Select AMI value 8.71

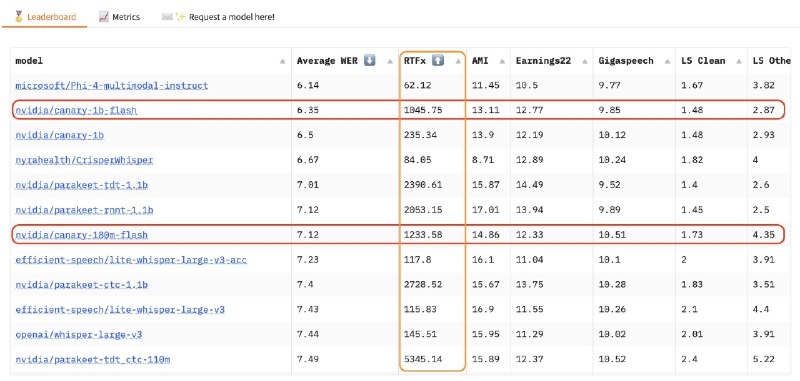click(483, 160)
